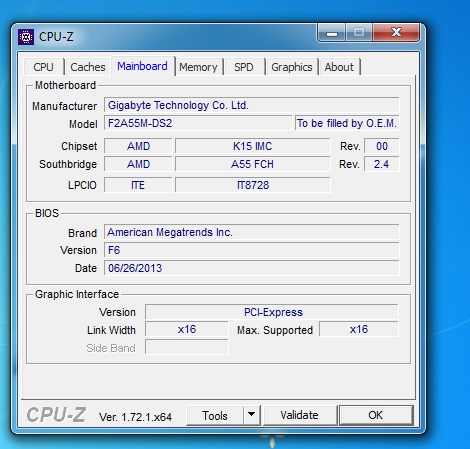Click the A55 FCH southbridge value
This screenshot has width=470, height=449.
click(x=253, y=164)
